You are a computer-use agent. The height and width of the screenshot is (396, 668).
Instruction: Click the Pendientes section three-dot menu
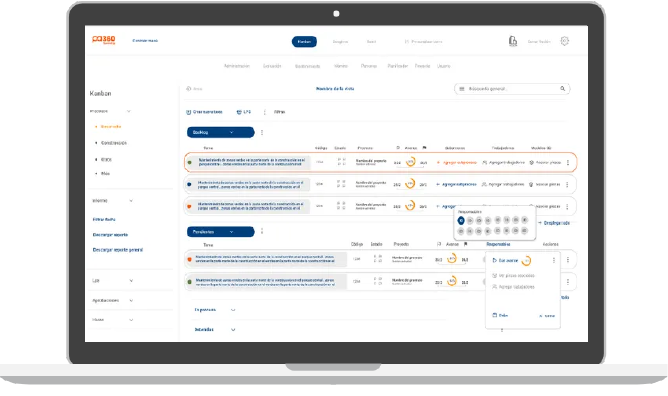262,231
